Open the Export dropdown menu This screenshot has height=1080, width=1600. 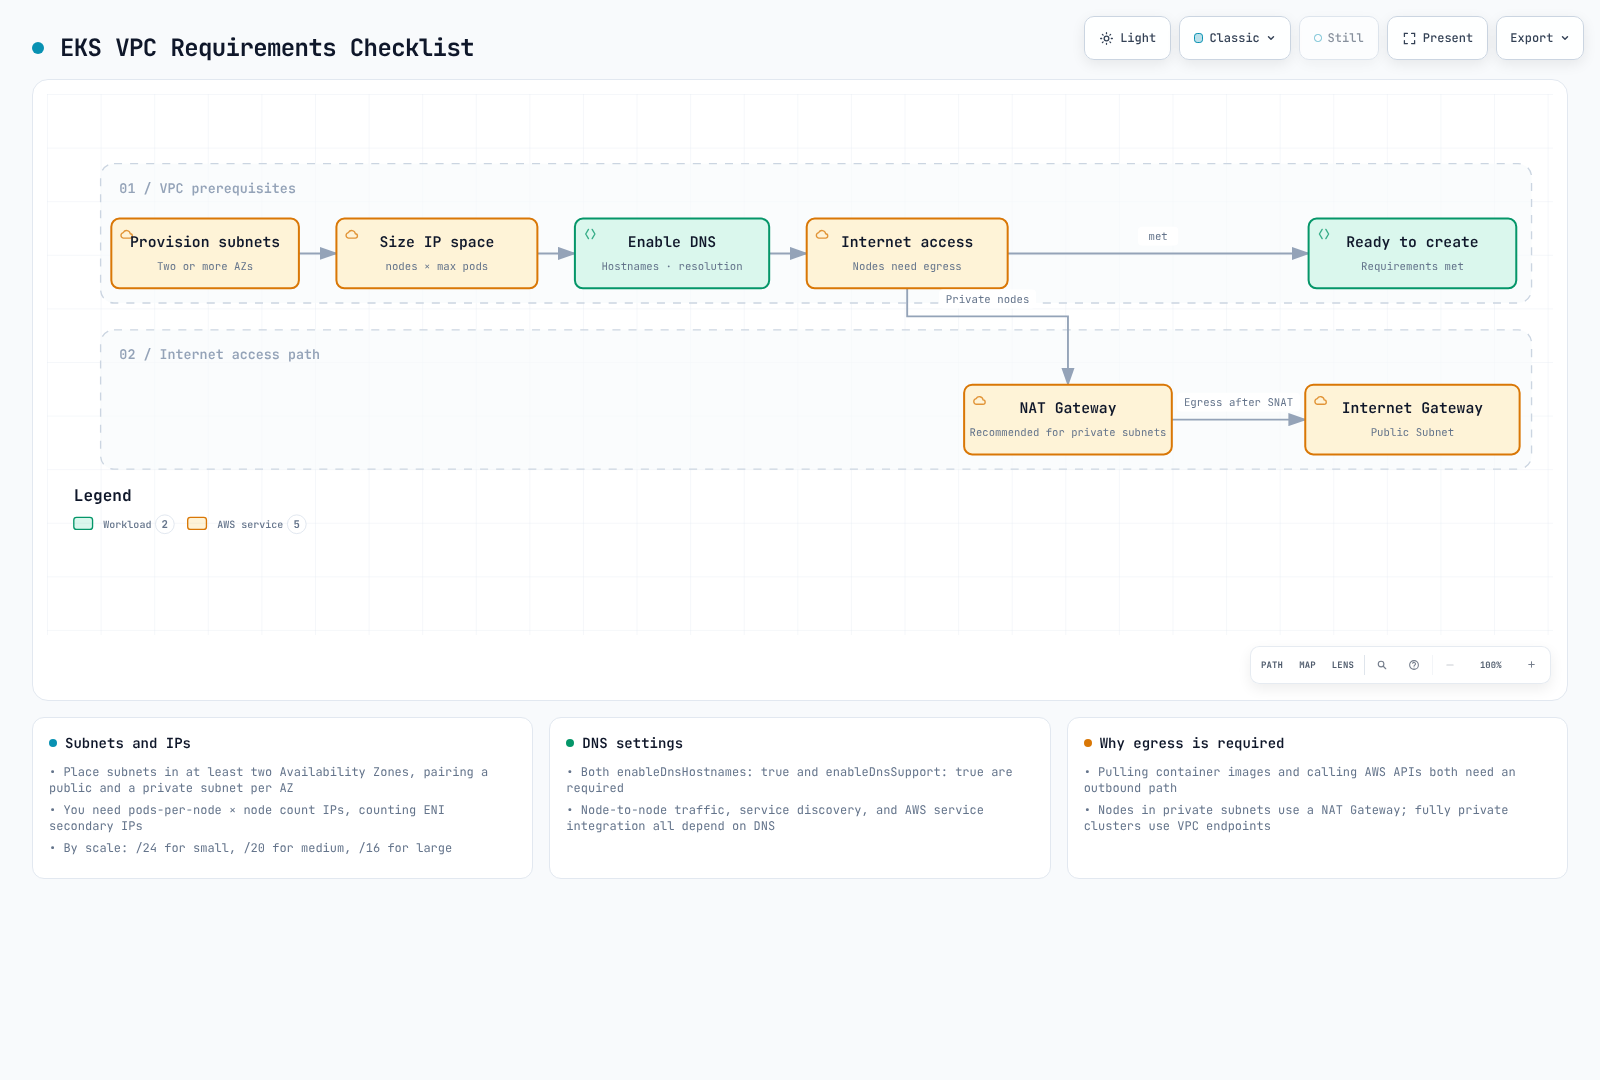[1540, 38]
